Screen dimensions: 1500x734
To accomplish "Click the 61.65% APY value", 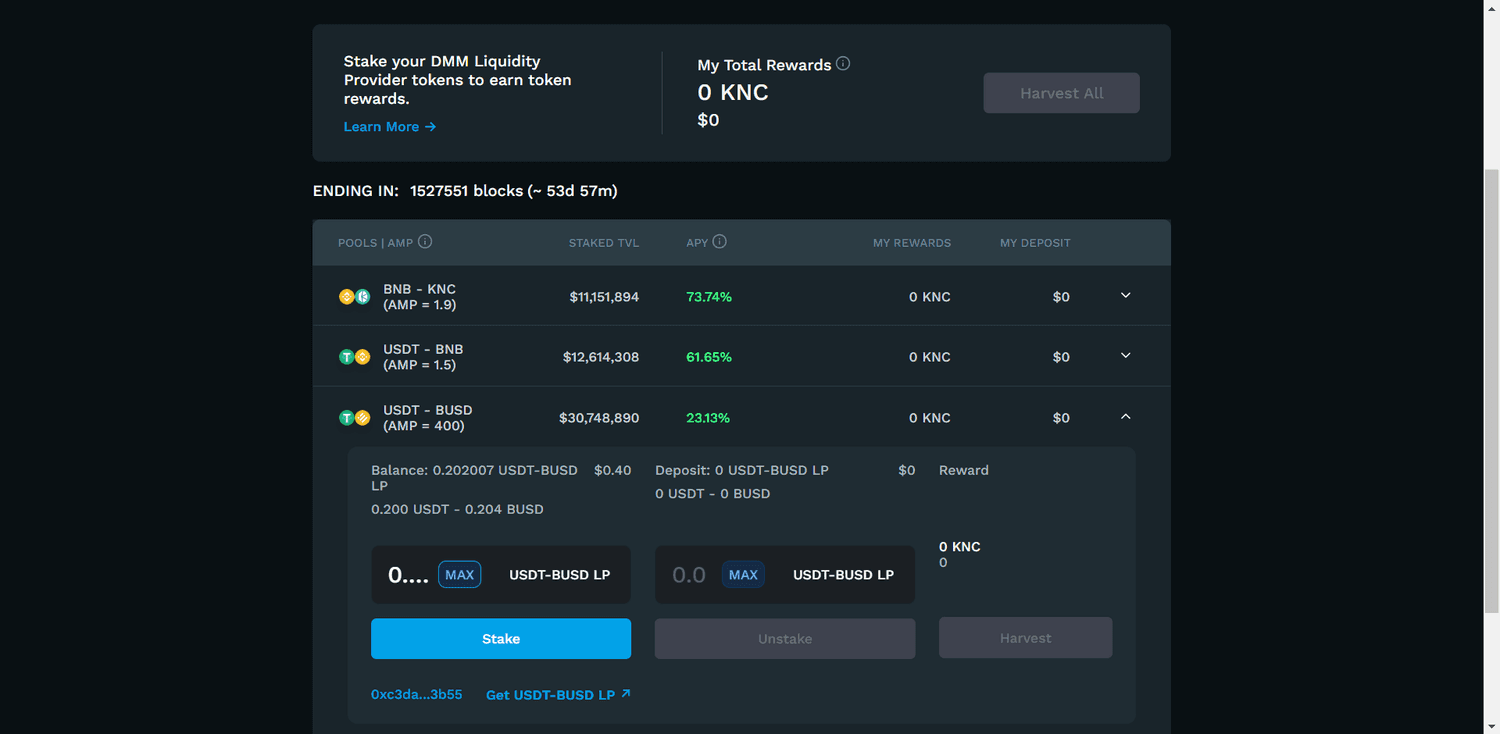I will click(709, 357).
